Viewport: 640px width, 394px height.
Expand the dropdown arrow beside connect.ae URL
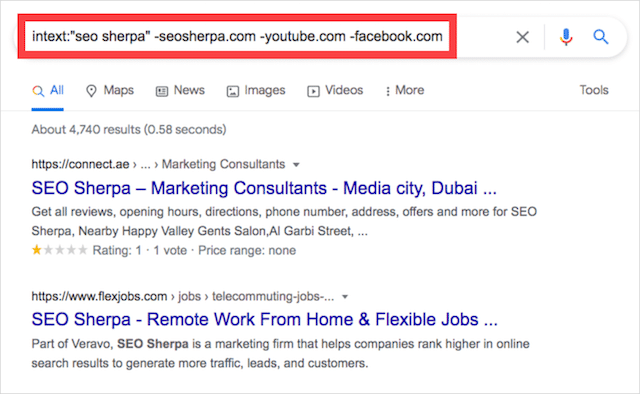[296, 165]
